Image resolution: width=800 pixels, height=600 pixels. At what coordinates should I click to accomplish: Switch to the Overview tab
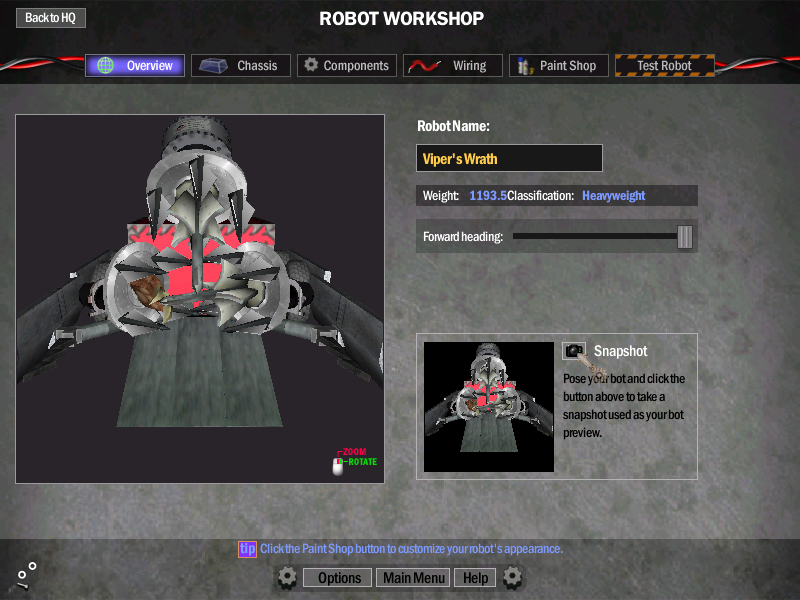[135, 65]
